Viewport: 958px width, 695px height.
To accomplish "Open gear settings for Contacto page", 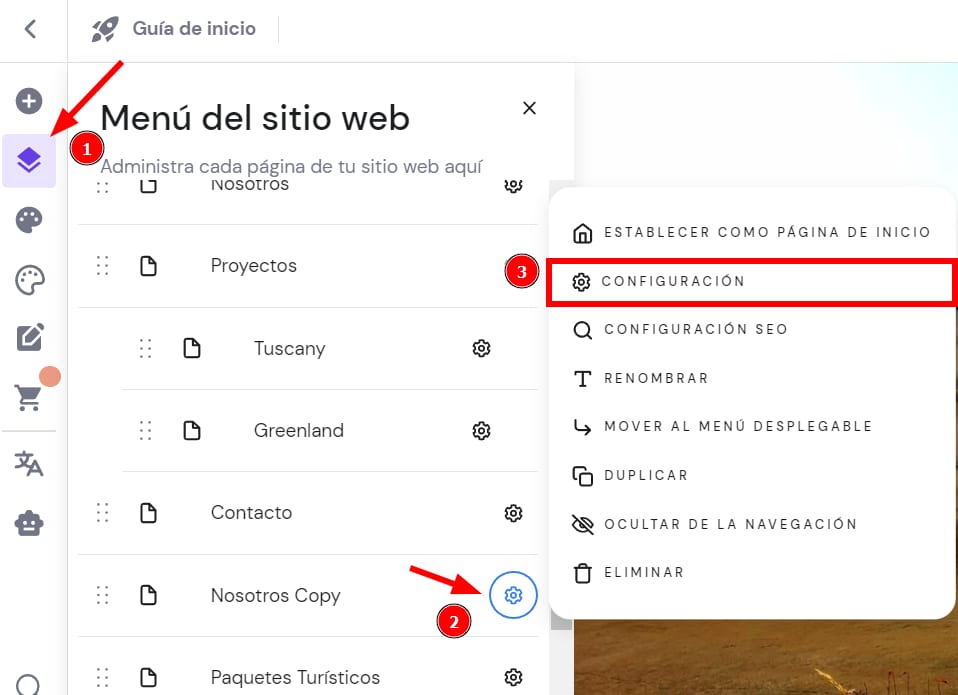I will pos(513,513).
